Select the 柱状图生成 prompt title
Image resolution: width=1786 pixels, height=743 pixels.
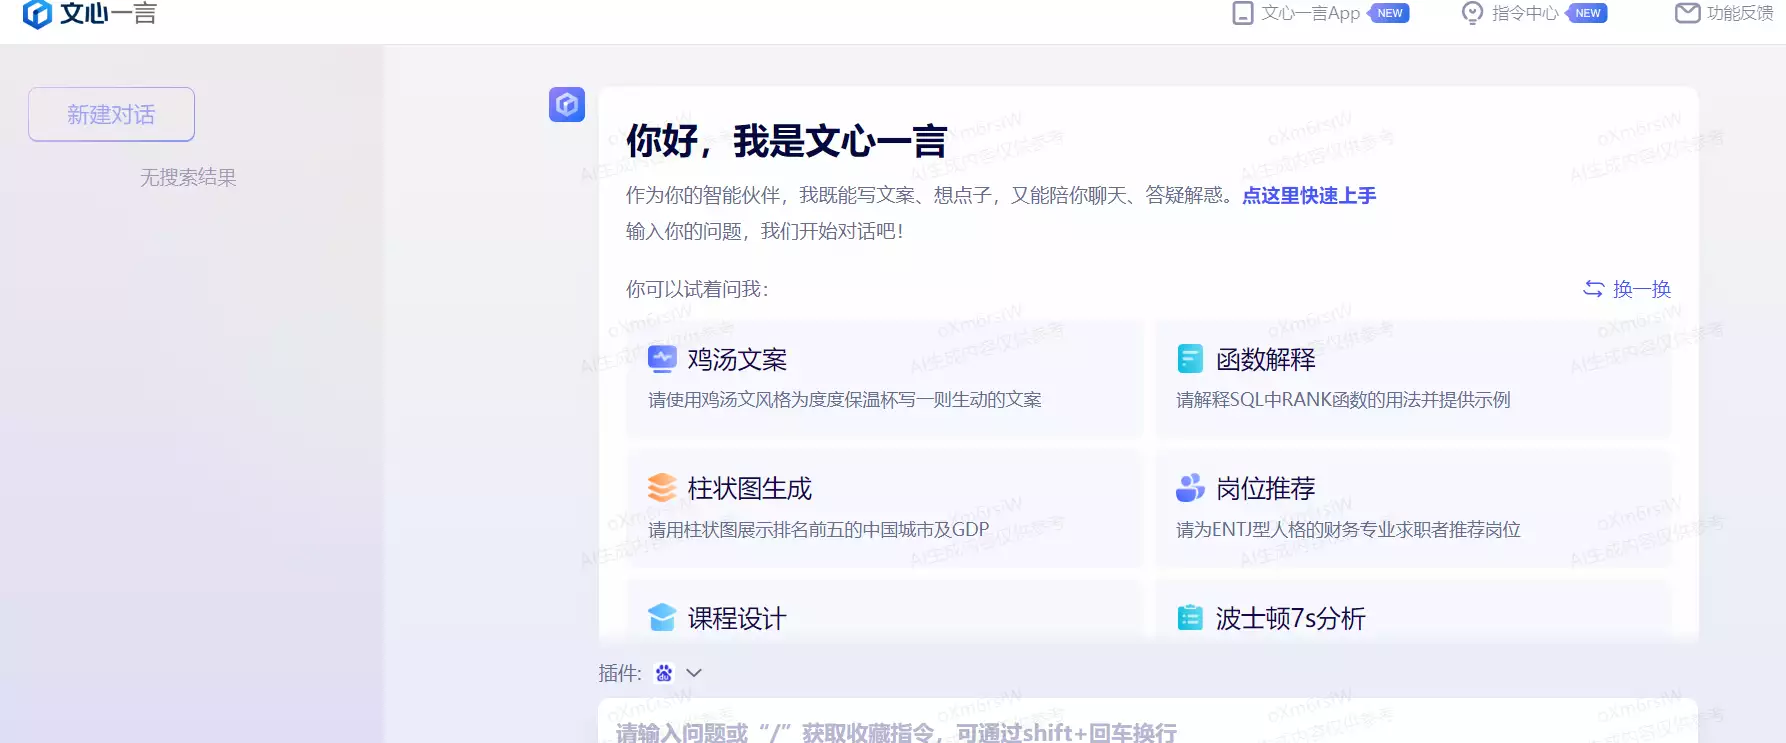tap(750, 488)
